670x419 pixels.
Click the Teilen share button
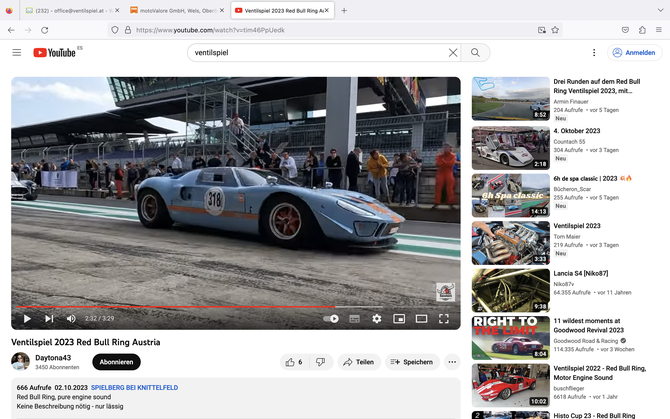359,362
